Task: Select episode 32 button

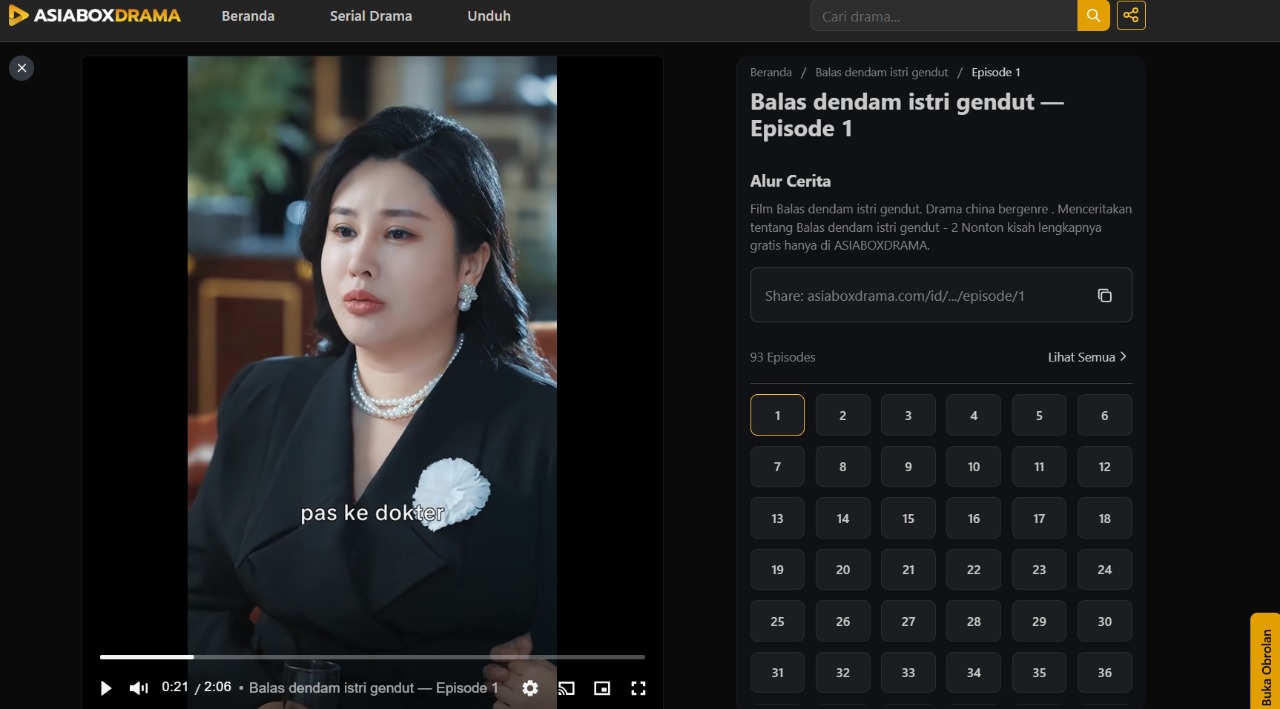Action: pos(843,672)
